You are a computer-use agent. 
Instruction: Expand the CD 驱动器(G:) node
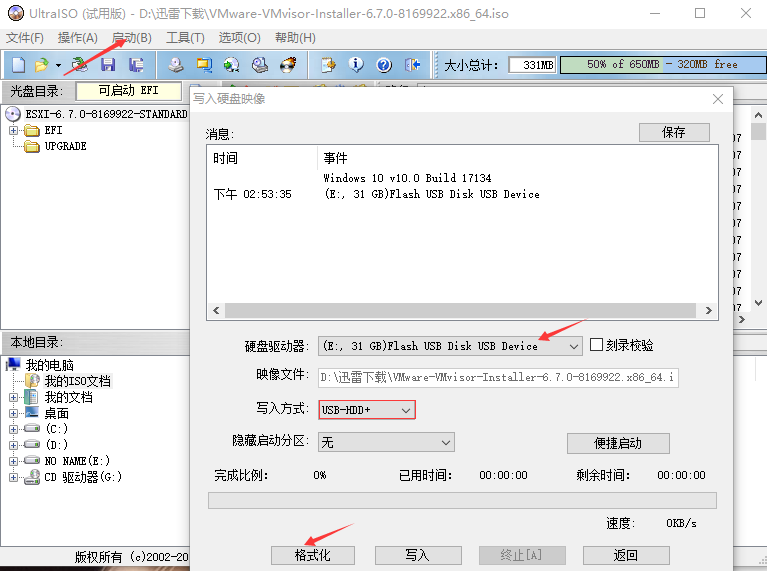tap(13, 477)
